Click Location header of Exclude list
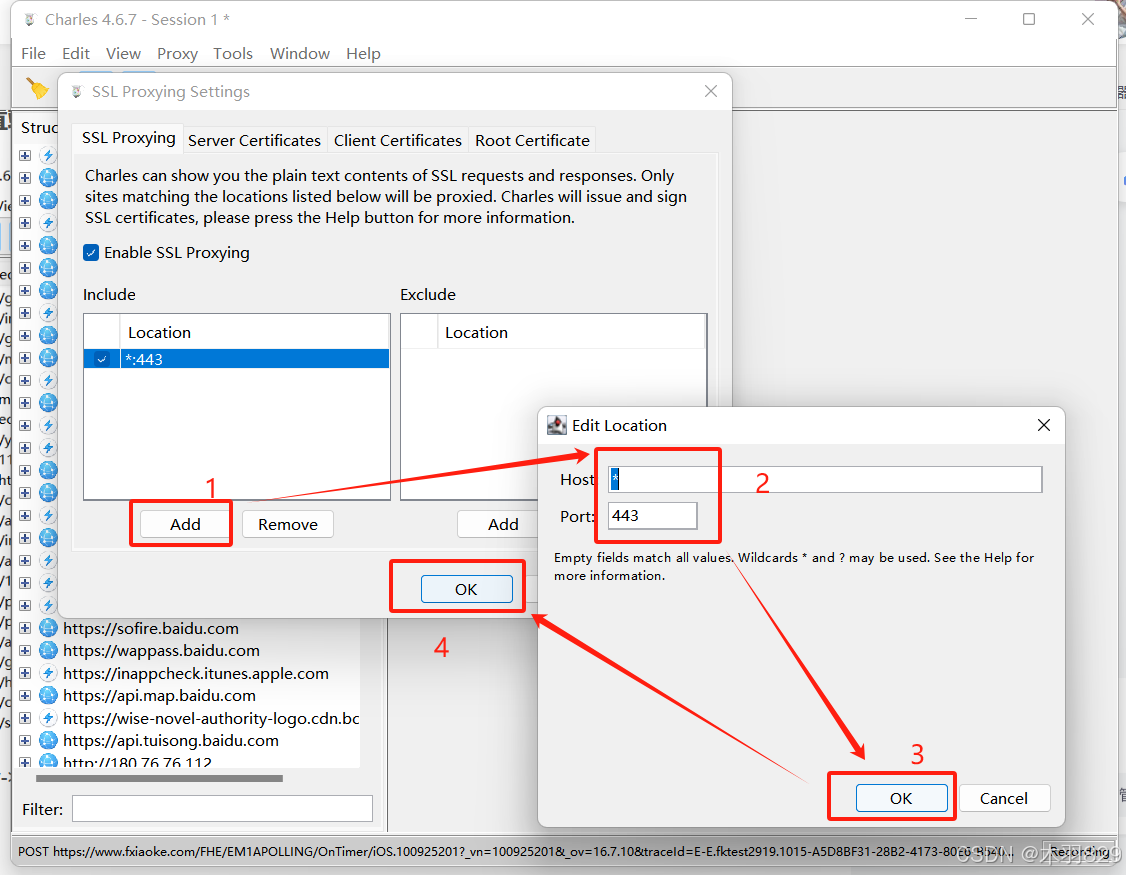Viewport: 1126px width, 875px height. tap(572, 333)
